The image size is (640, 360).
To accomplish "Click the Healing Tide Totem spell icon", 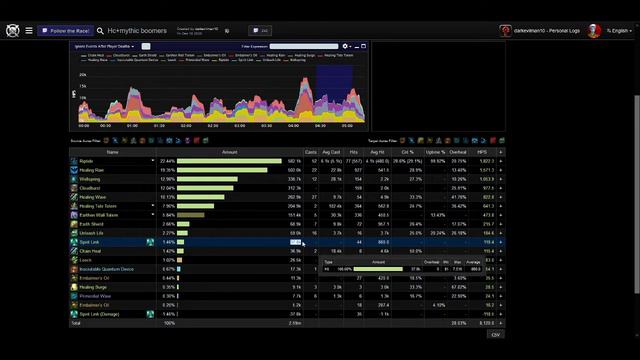I will (x=74, y=206).
